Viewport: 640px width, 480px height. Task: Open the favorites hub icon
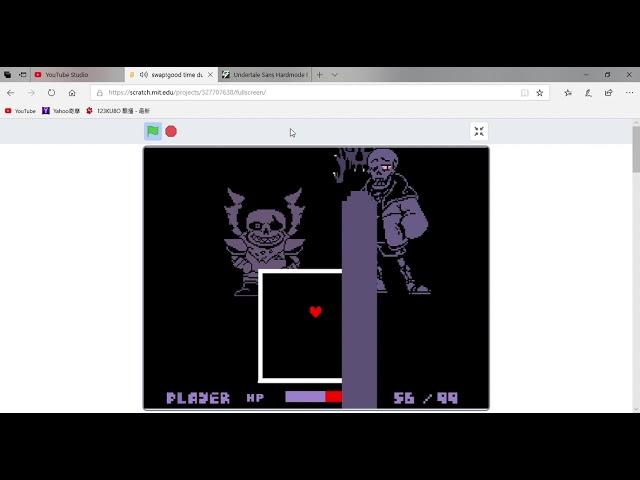click(x=568, y=93)
